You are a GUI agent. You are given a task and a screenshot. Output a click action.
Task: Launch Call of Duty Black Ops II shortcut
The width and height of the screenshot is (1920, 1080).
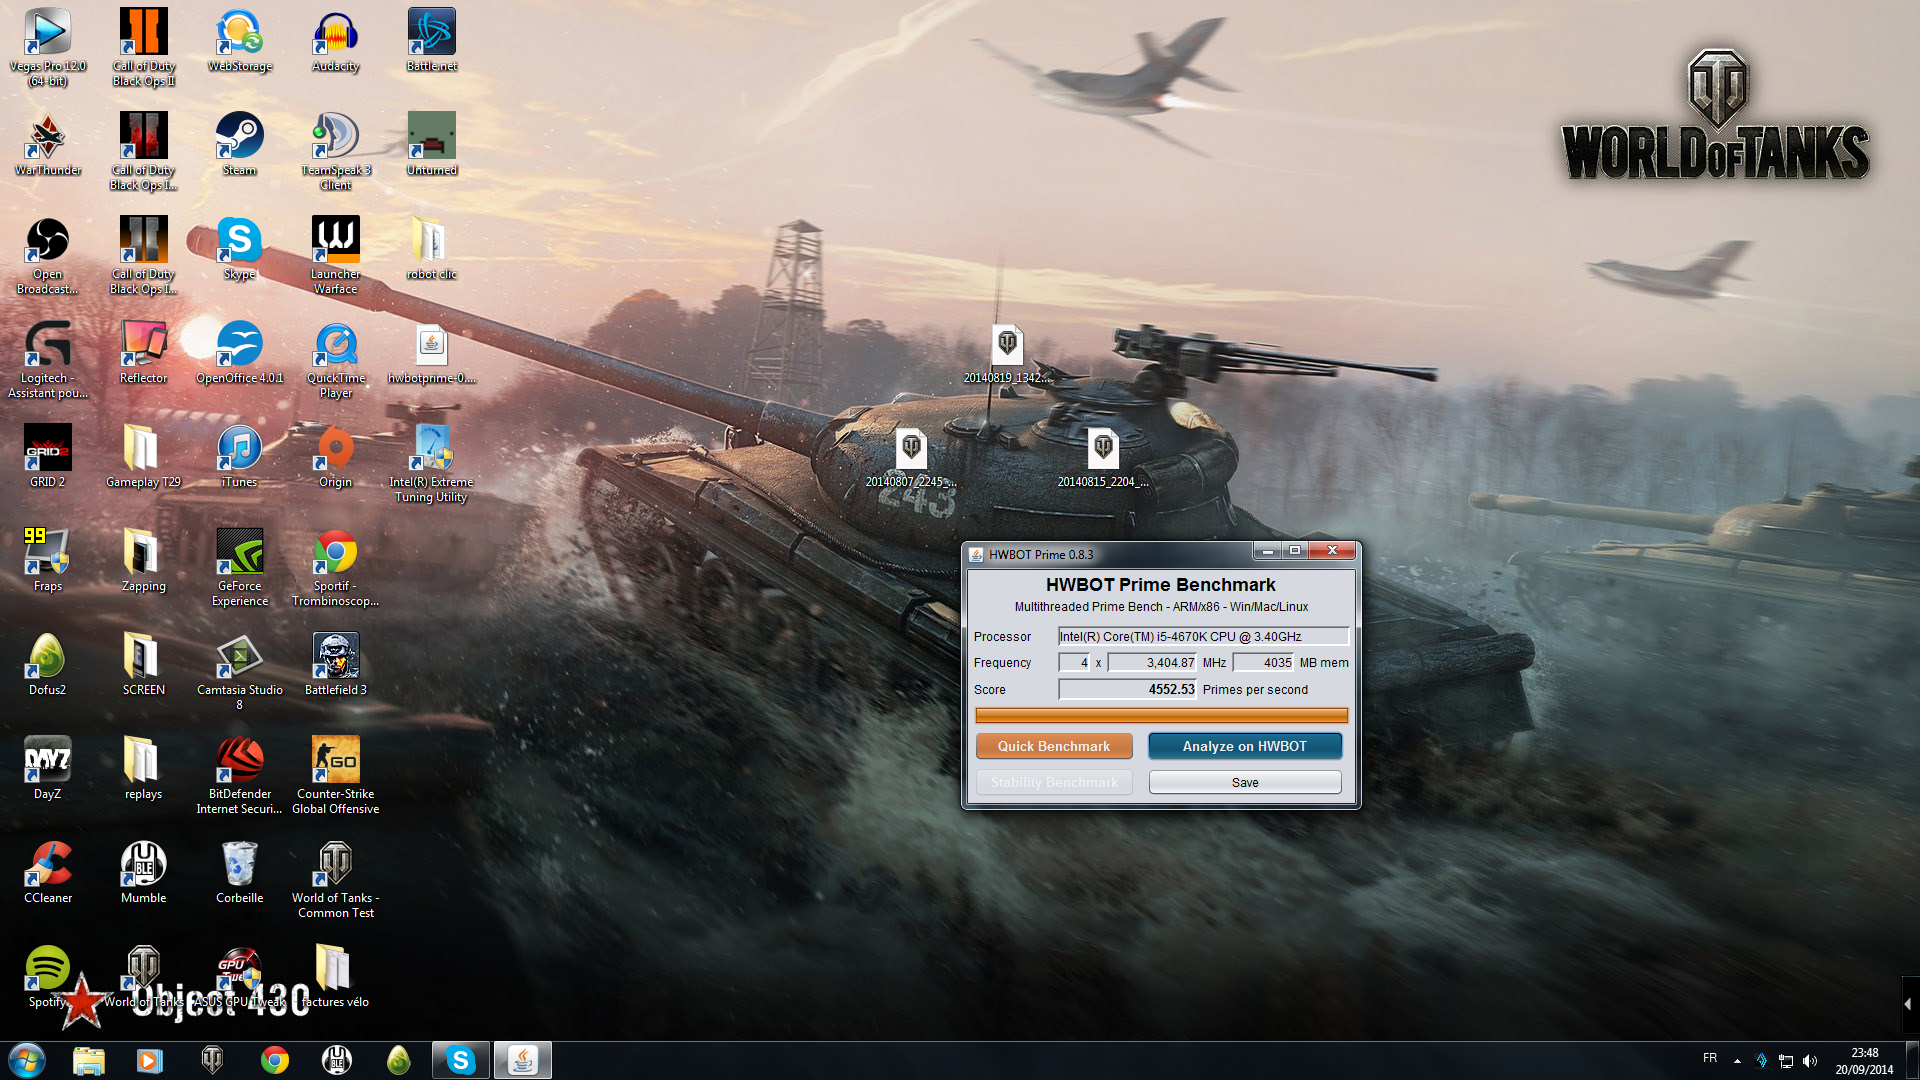pos(144,46)
